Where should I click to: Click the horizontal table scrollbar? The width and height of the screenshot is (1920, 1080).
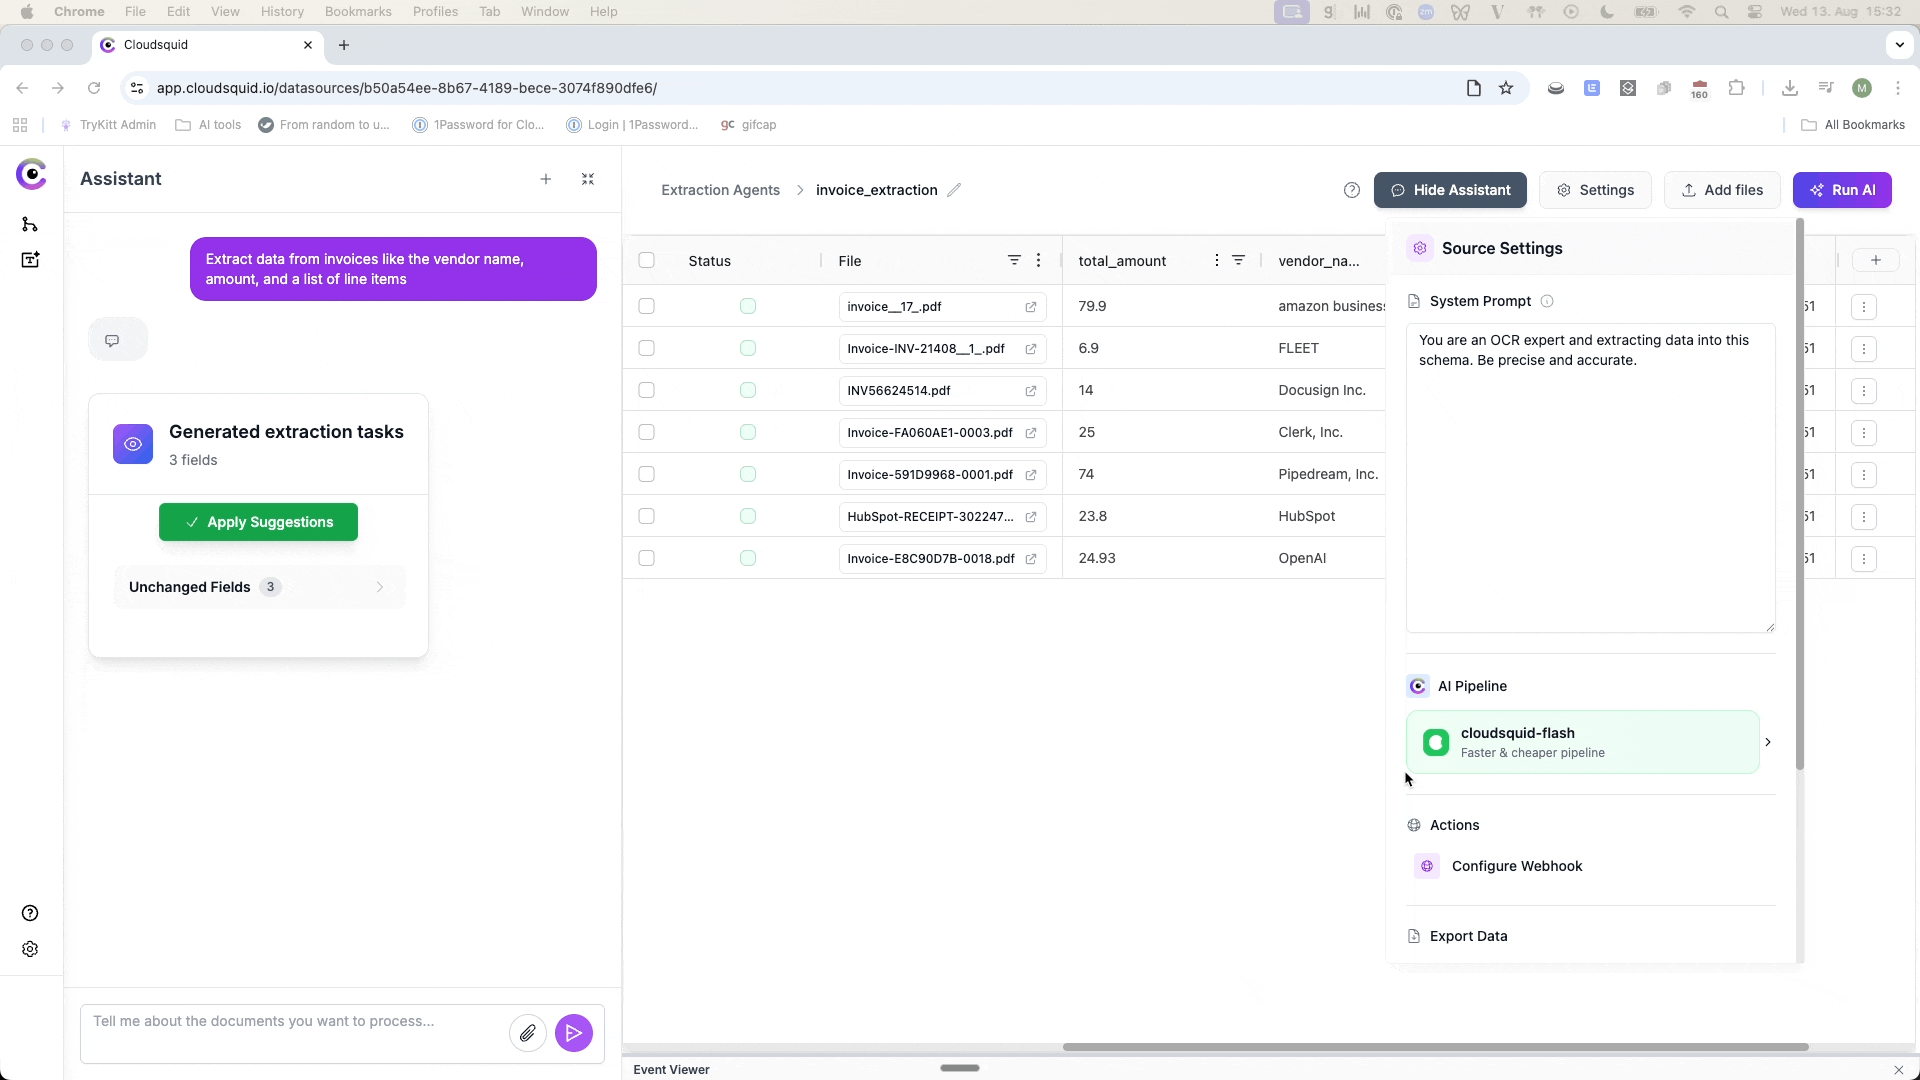pyautogui.click(x=1435, y=1047)
